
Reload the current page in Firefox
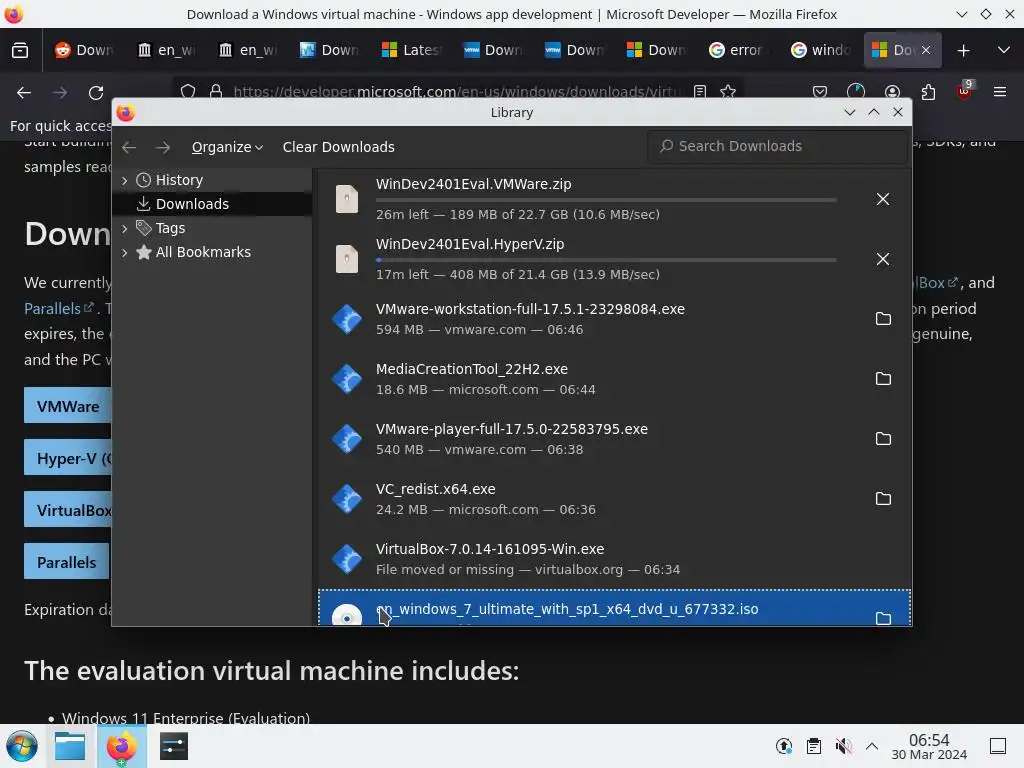[x=96, y=93]
